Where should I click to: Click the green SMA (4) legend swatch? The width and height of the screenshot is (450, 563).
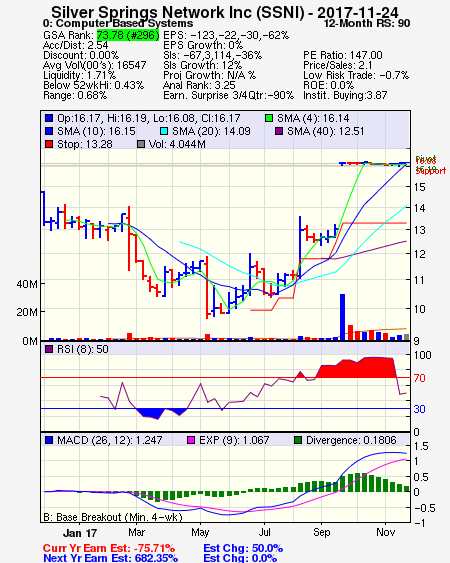(269, 118)
